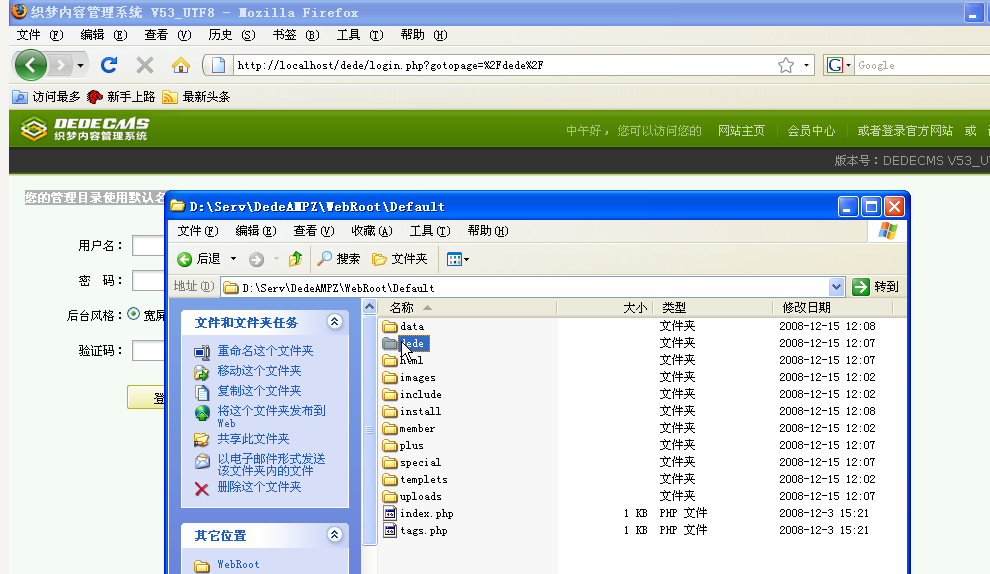Sort by 名称 column header
990x574 pixels.
(467, 308)
